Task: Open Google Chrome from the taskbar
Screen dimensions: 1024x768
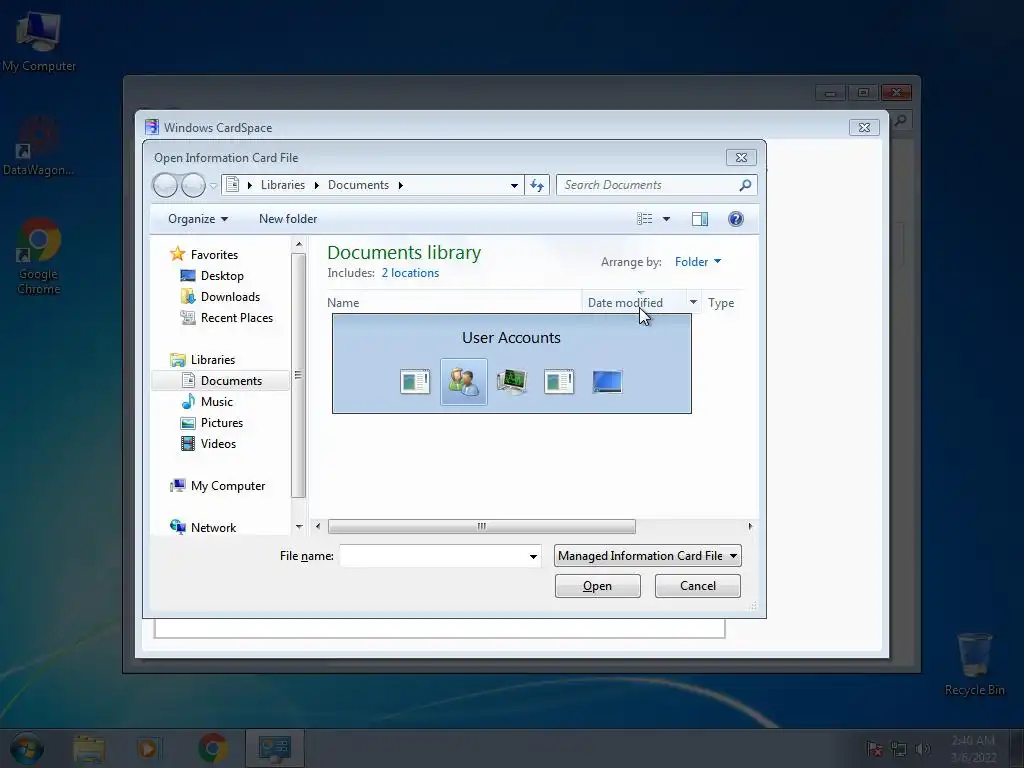Action: pyautogui.click(x=213, y=748)
